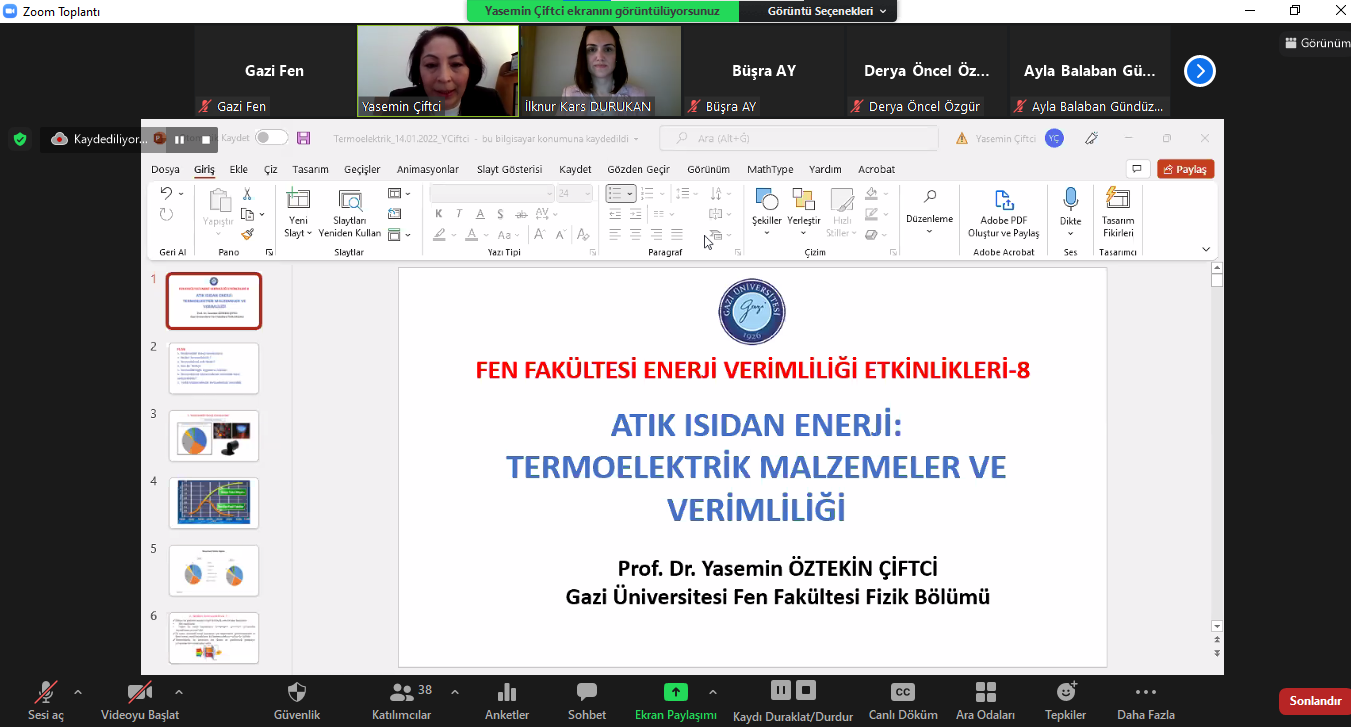Open the Dosya menu
The height and width of the screenshot is (727, 1351).
165,169
